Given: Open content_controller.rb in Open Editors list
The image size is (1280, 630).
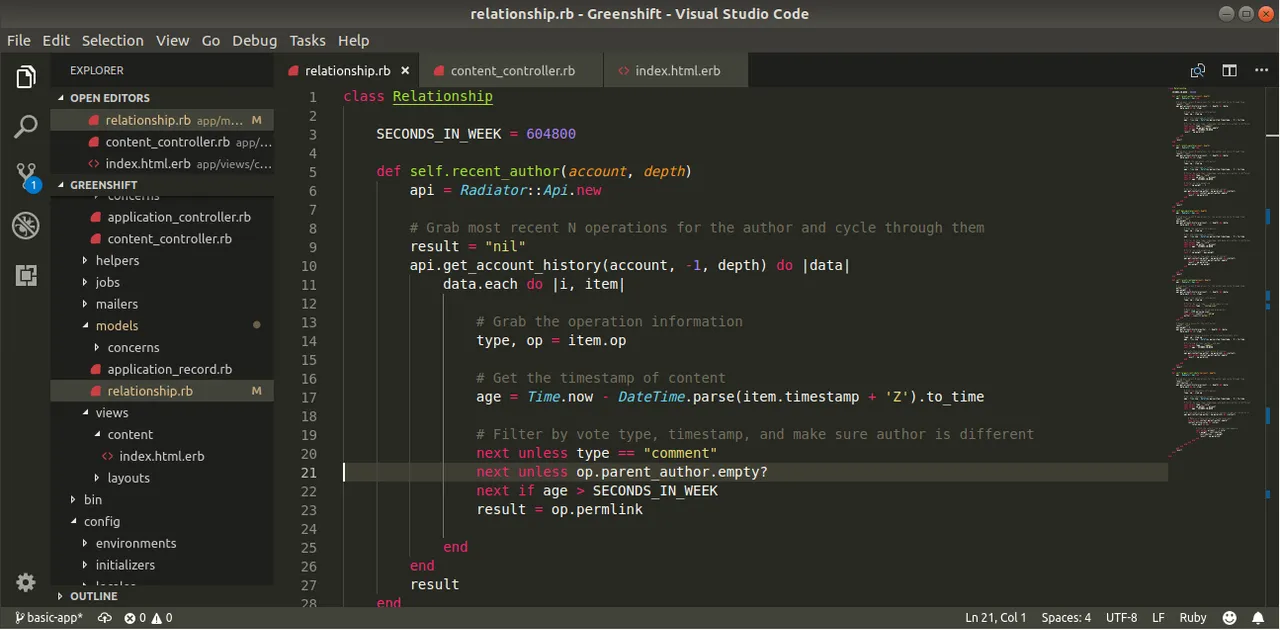Looking at the screenshot, I should [x=162, y=142].
